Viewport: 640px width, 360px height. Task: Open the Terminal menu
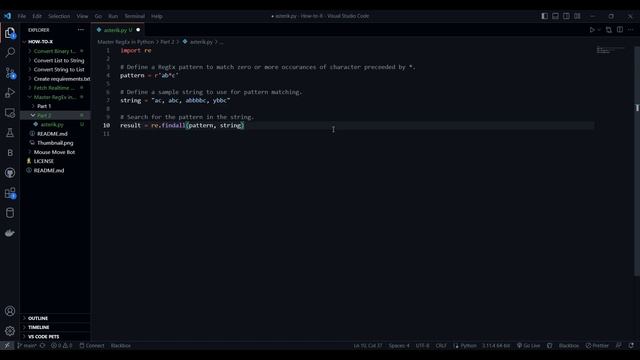pos(135,16)
